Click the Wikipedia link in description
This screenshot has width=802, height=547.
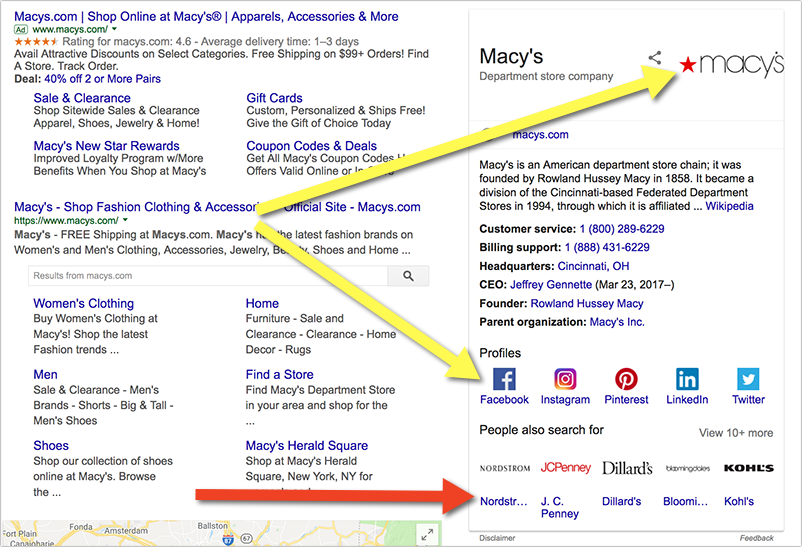(x=729, y=206)
